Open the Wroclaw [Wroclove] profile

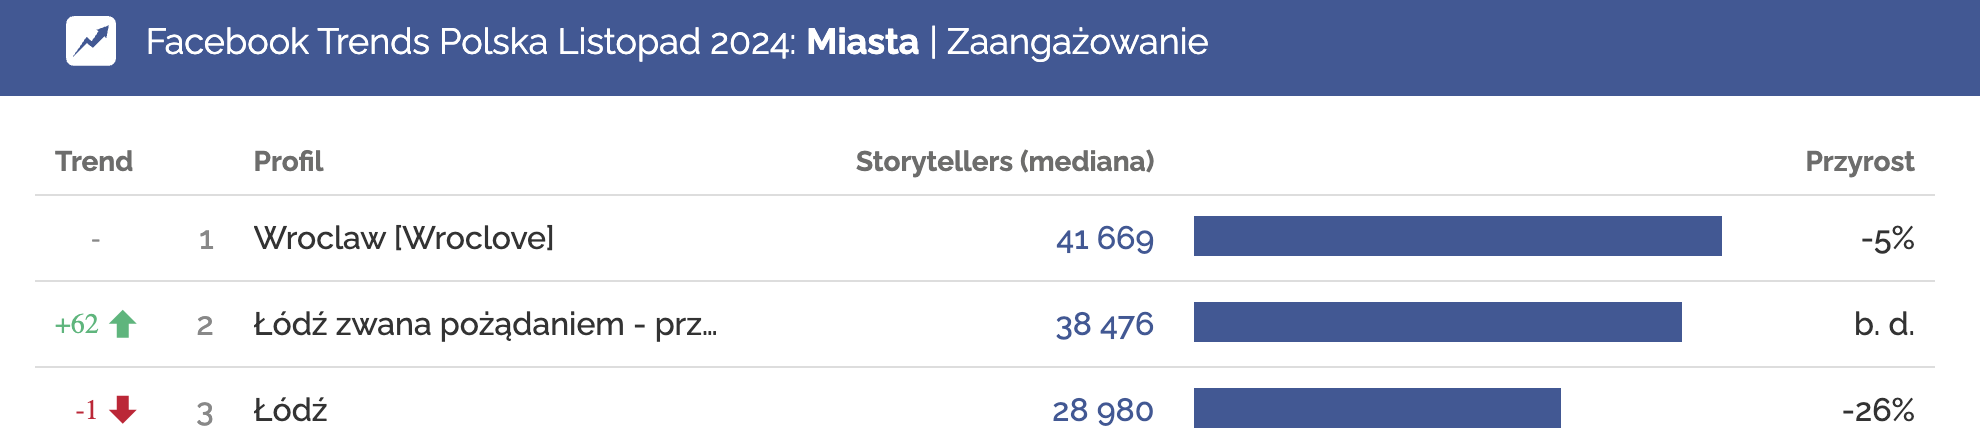click(x=403, y=238)
